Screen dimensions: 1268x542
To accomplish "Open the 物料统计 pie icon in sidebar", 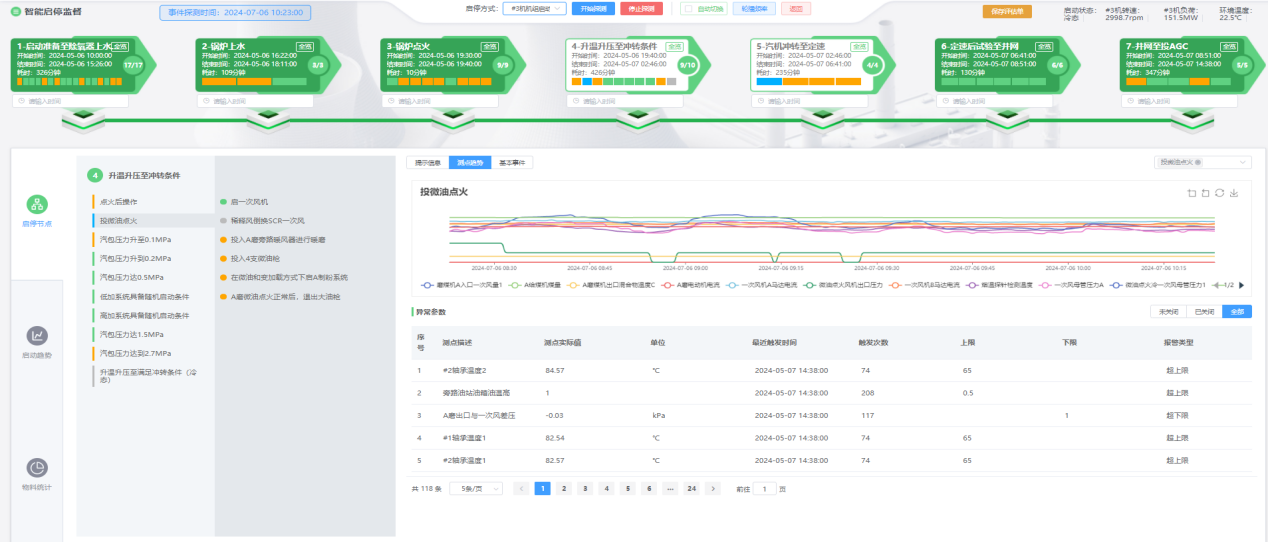I will tap(37, 468).
